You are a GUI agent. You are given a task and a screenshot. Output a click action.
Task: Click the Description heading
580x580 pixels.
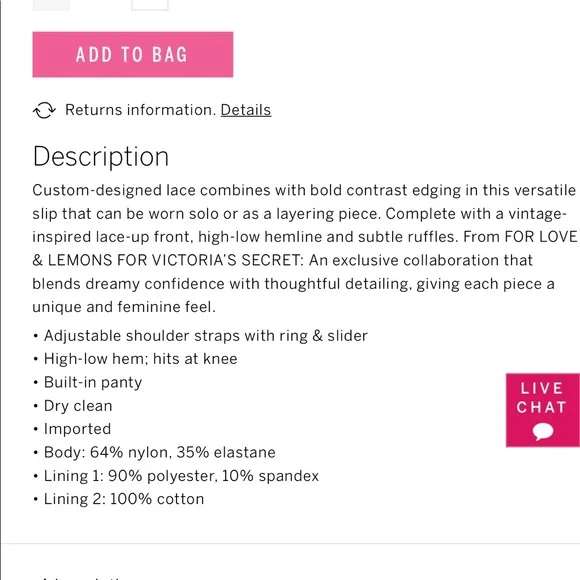pyautogui.click(x=101, y=157)
